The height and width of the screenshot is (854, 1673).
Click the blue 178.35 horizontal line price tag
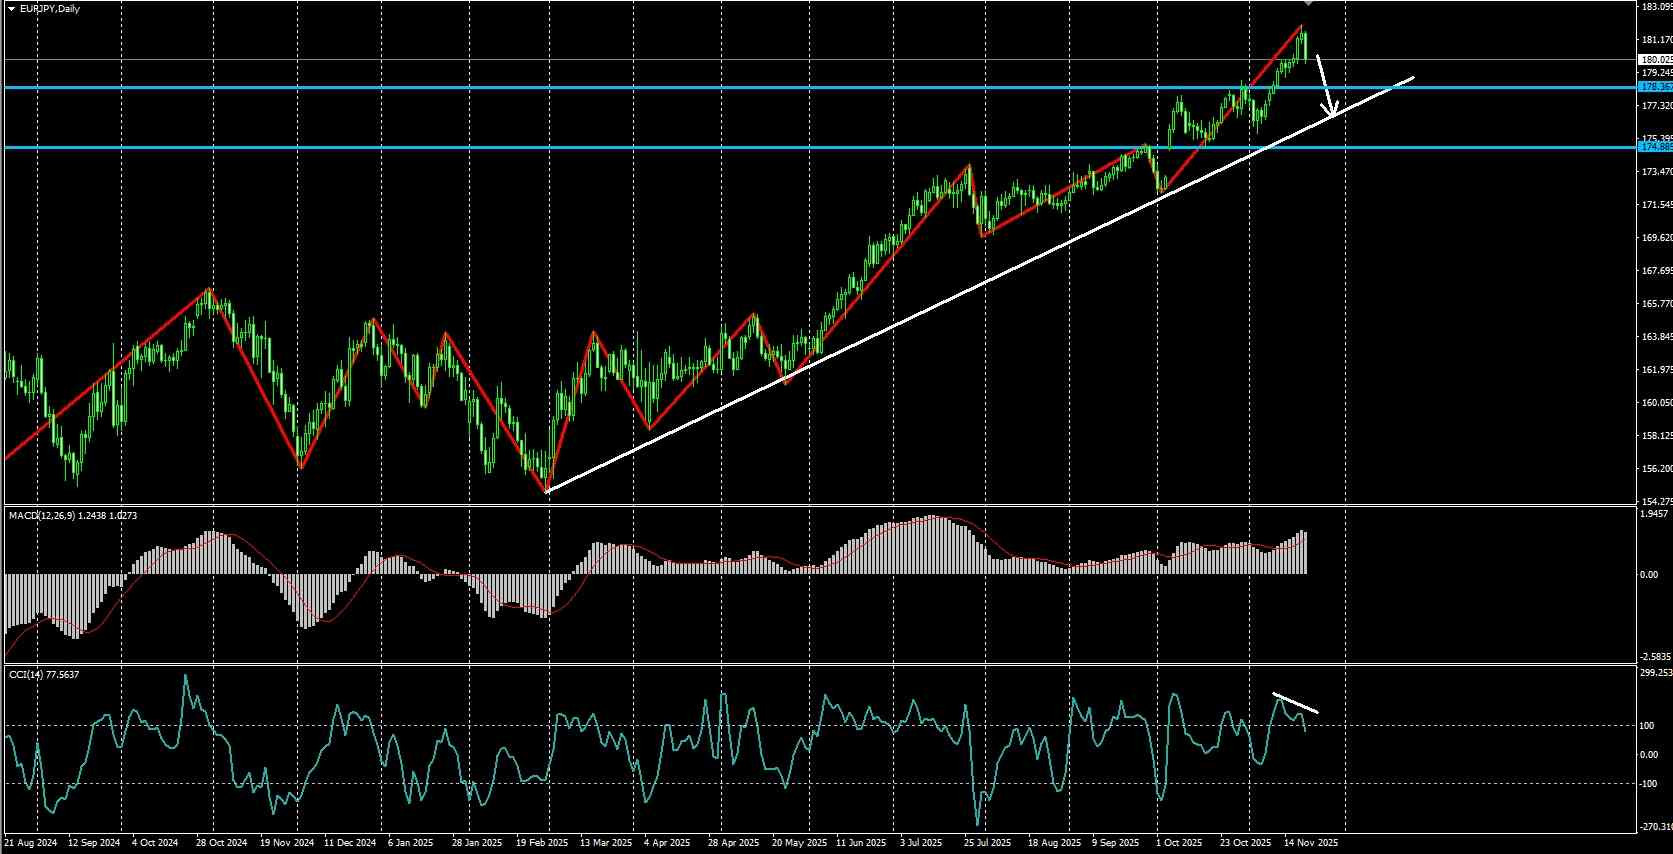coord(1656,87)
